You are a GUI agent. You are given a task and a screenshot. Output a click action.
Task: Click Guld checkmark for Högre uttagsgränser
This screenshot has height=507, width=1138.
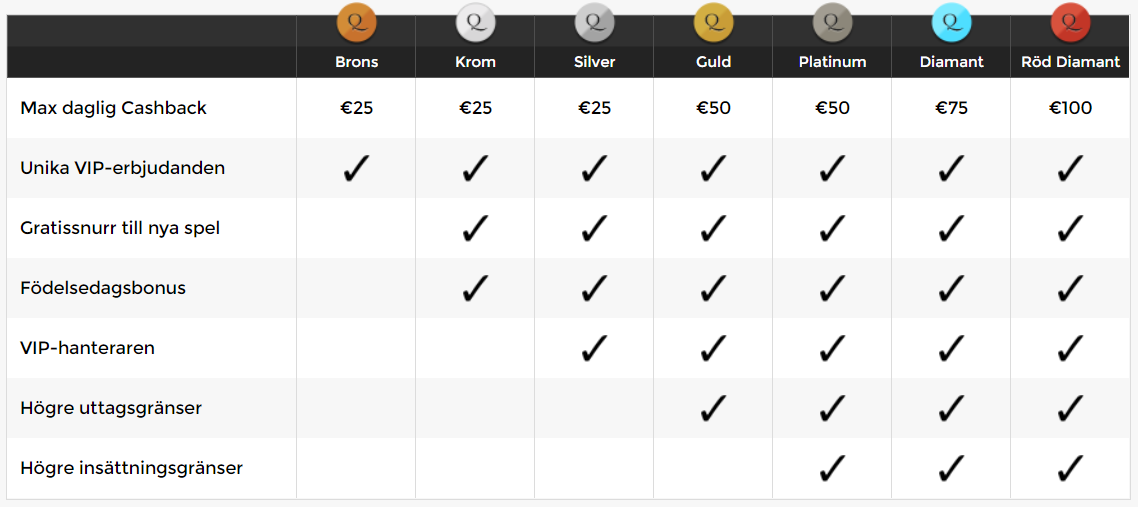click(713, 408)
